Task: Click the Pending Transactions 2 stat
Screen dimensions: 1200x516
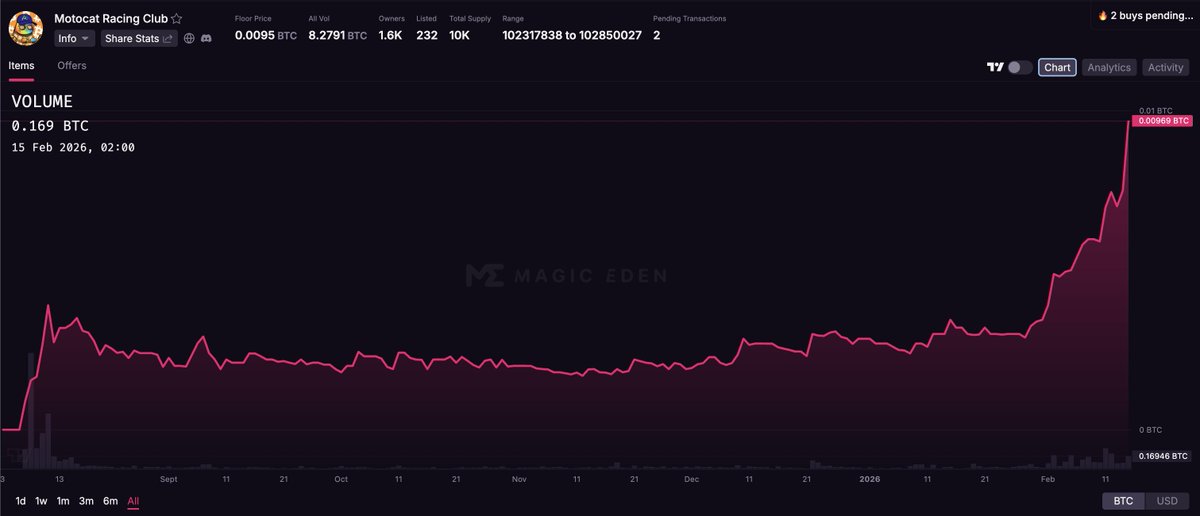Action: pos(689,28)
